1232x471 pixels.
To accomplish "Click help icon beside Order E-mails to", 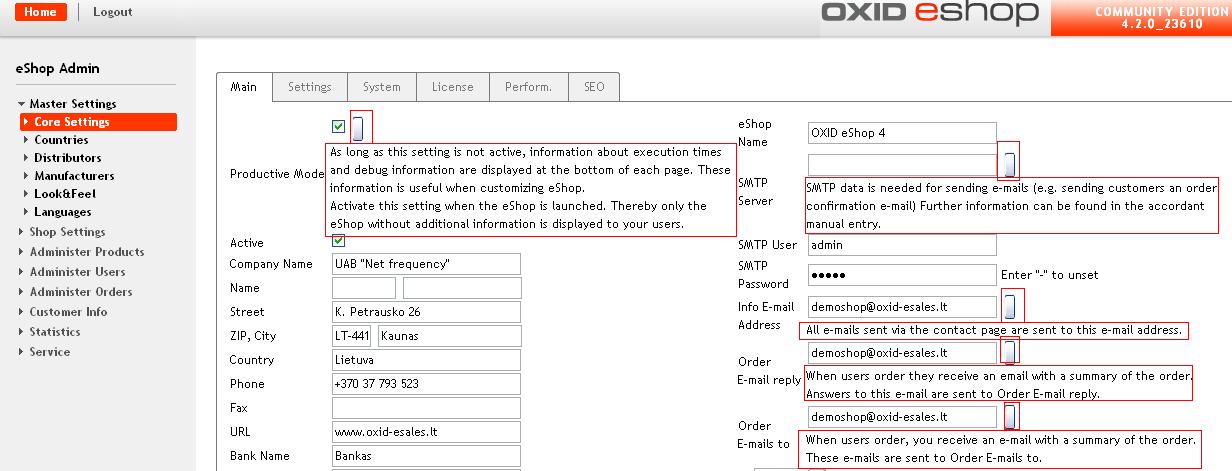I will click(1011, 416).
